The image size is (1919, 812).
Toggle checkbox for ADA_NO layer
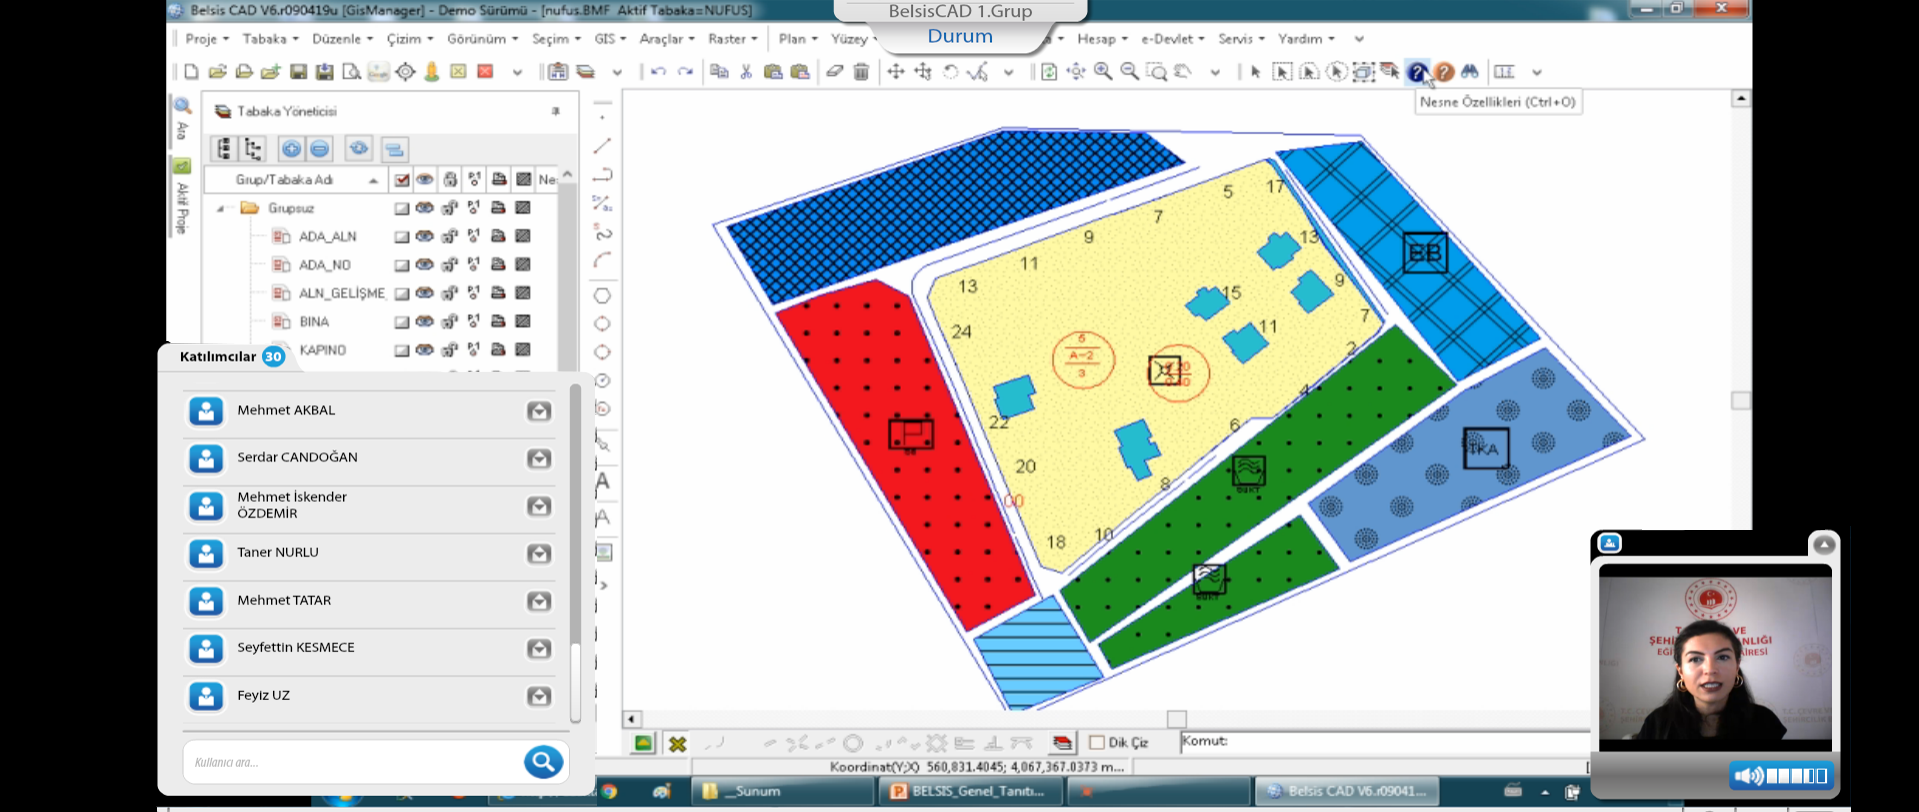(401, 265)
